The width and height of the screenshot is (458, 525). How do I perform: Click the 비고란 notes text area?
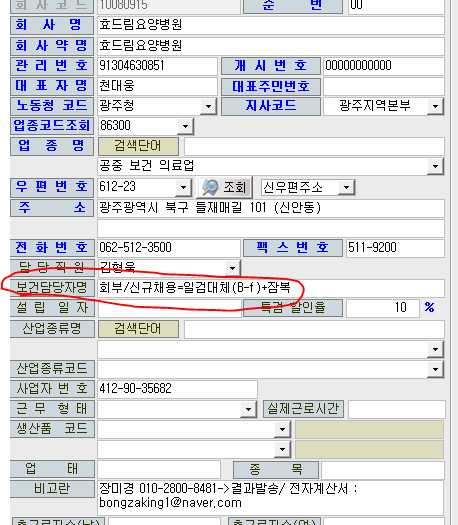tap(271, 498)
